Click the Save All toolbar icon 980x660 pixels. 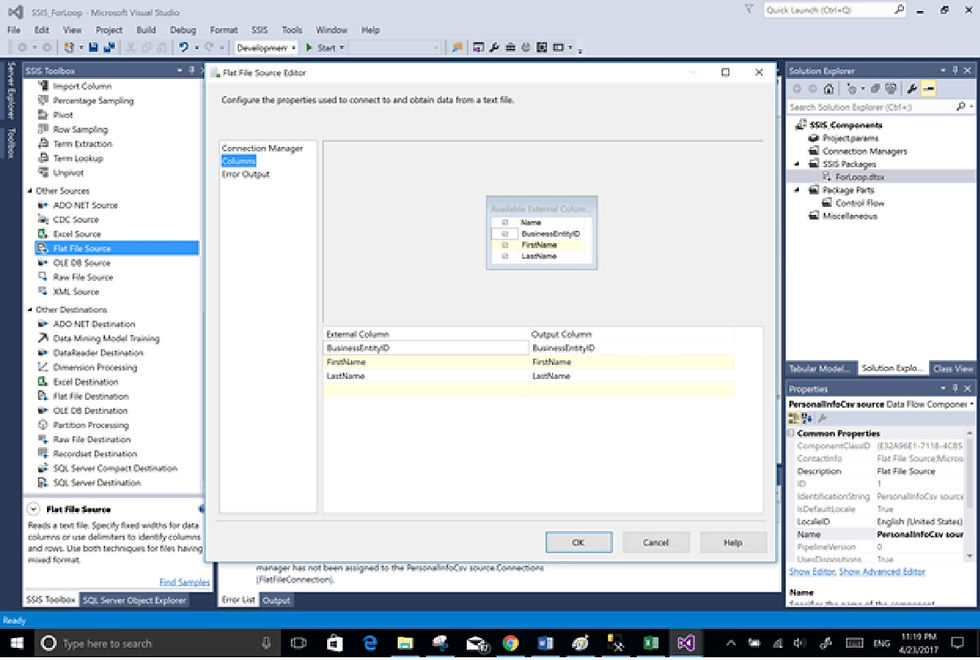109,48
